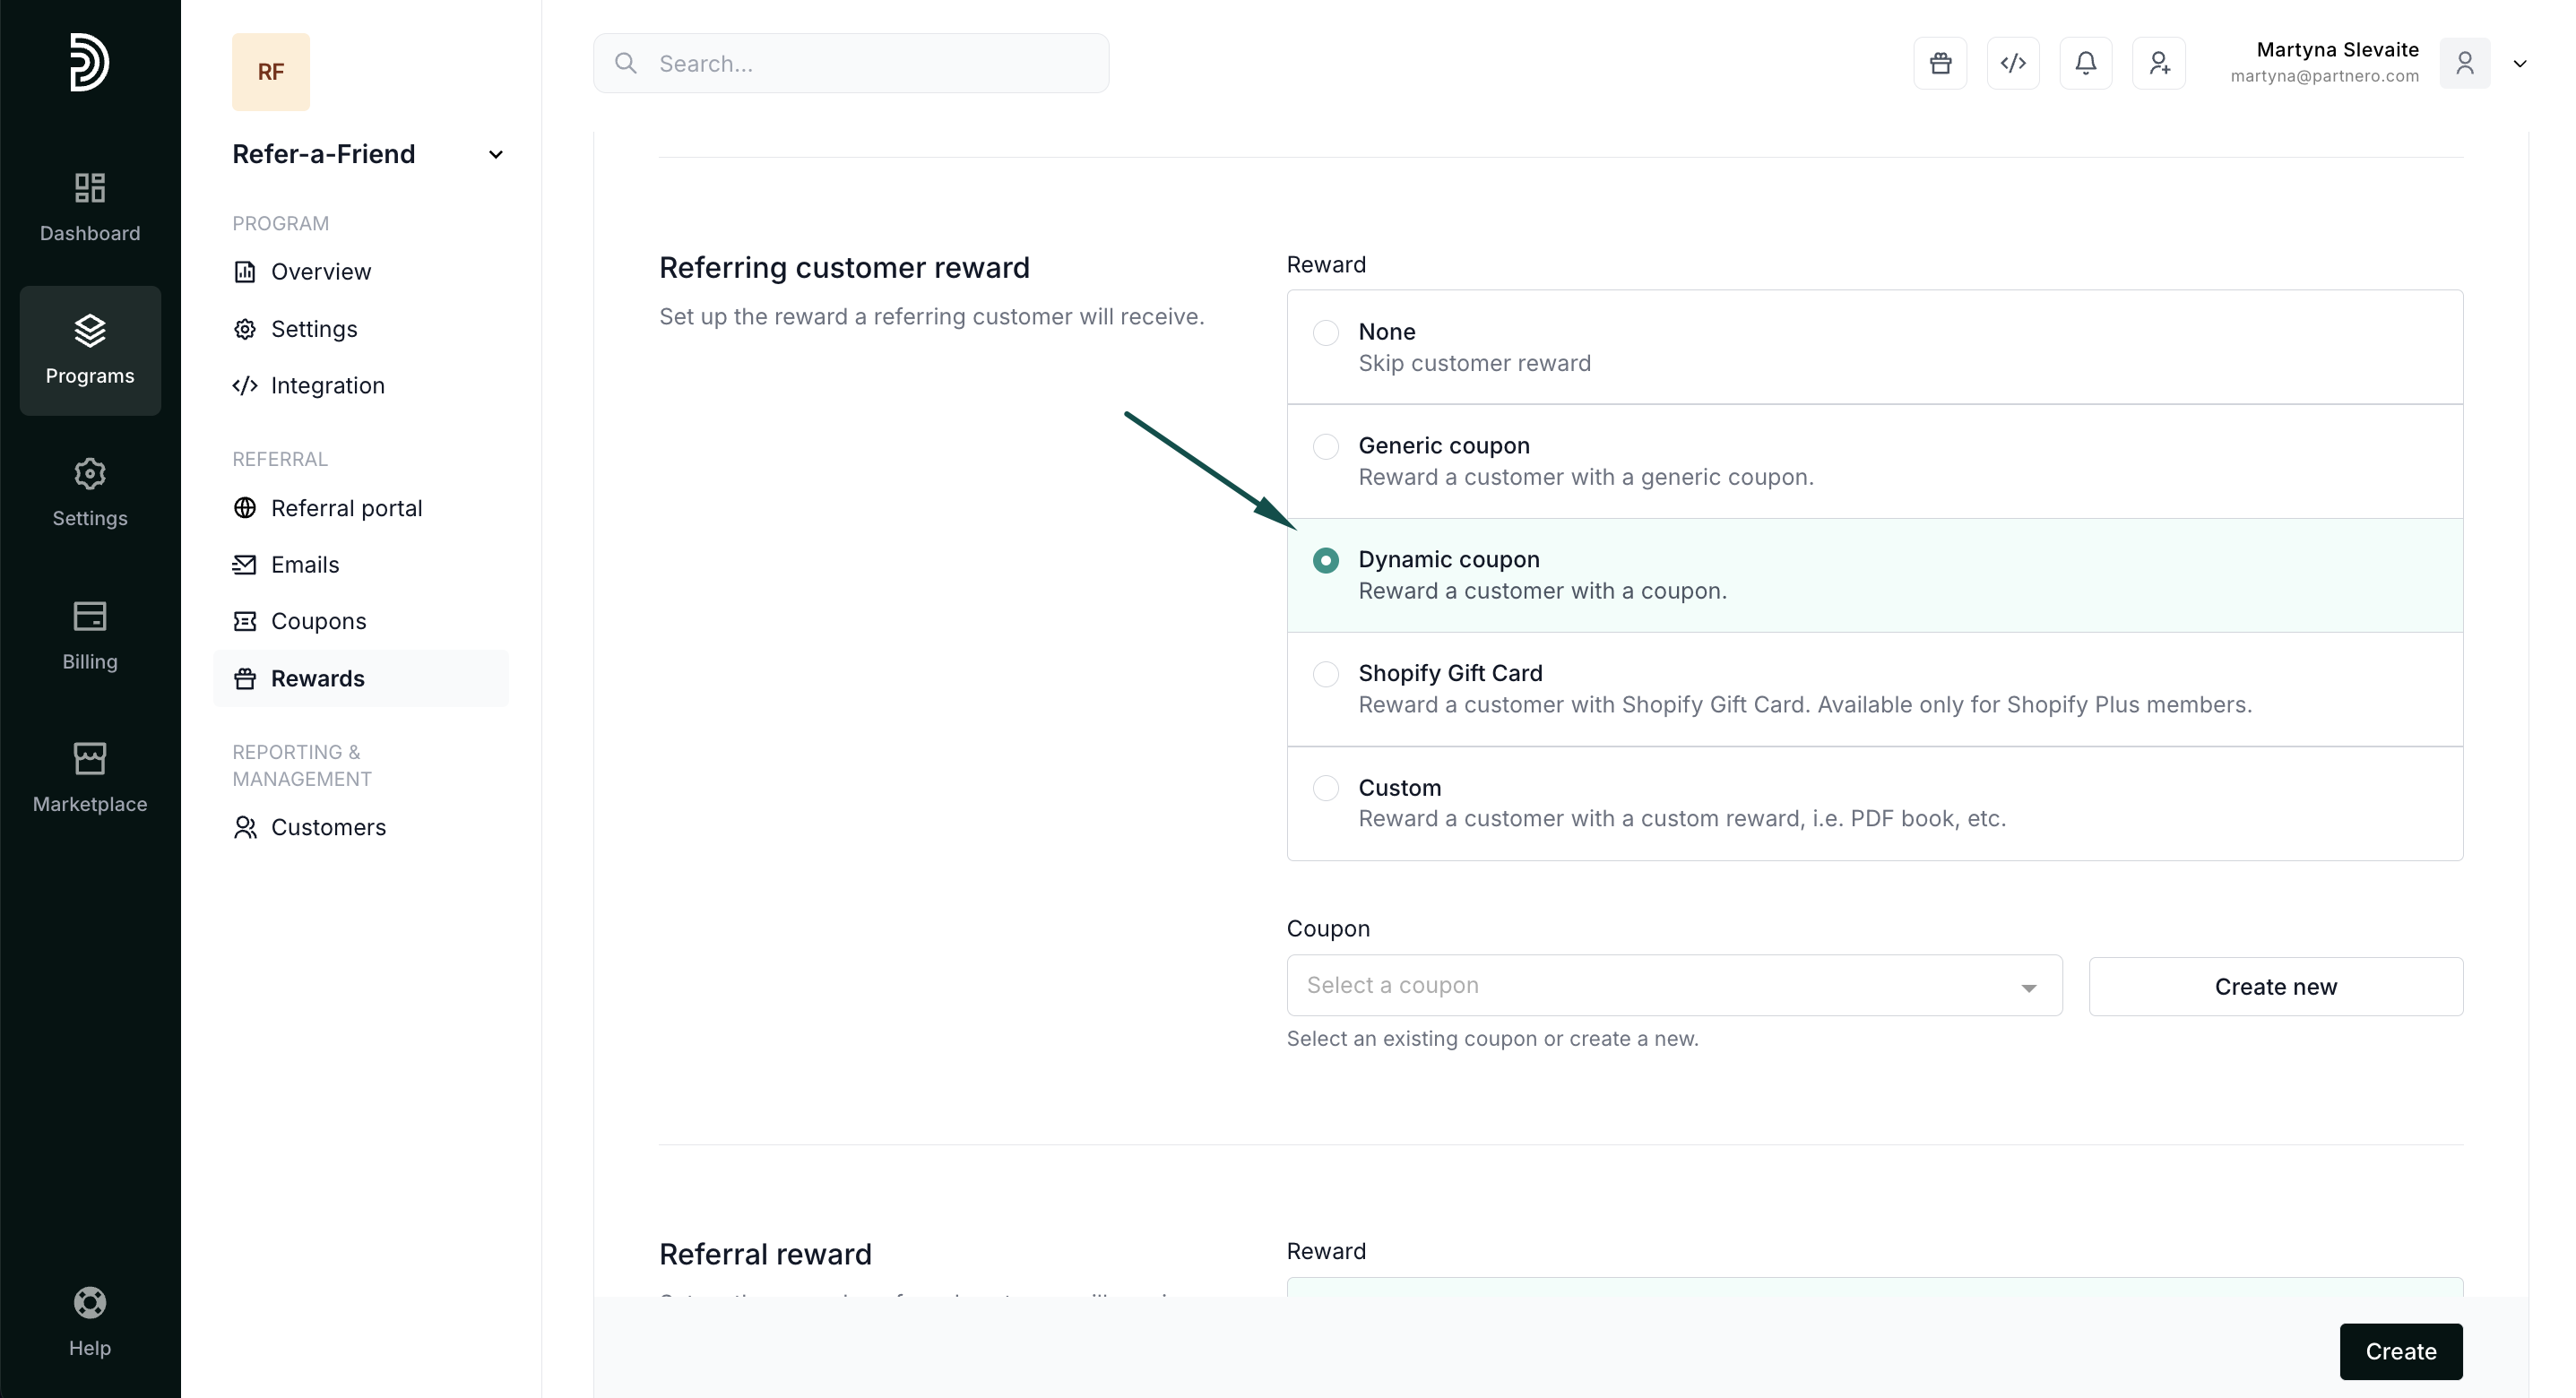The width and height of the screenshot is (2576, 1398).
Task: Click the Help lifebuoy icon
Action: (x=90, y=1321)
